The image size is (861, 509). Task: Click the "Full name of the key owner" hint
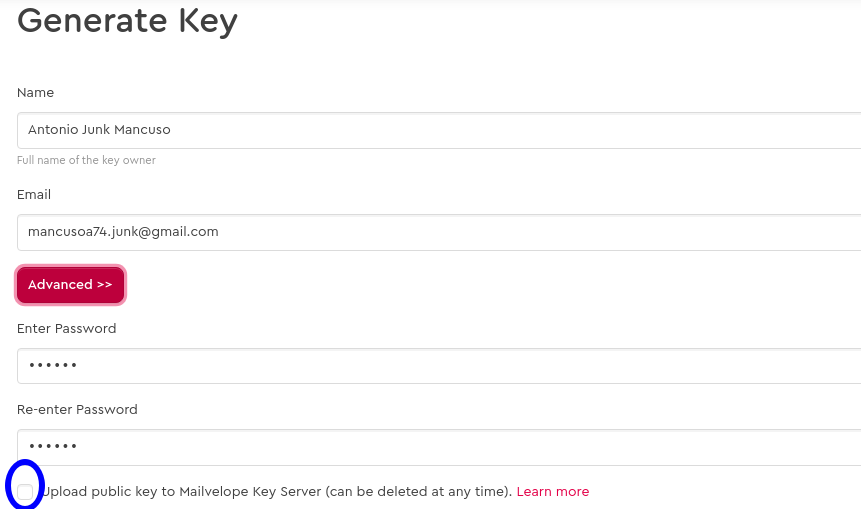point(86,160)
